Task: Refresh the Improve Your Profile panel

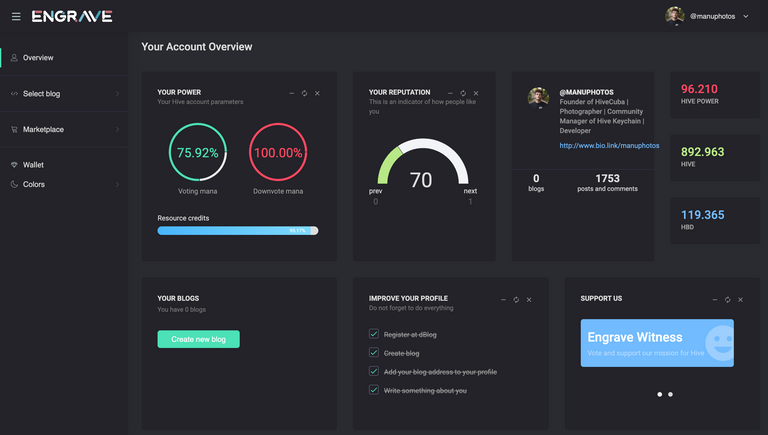Action: (x=516, y=299)
